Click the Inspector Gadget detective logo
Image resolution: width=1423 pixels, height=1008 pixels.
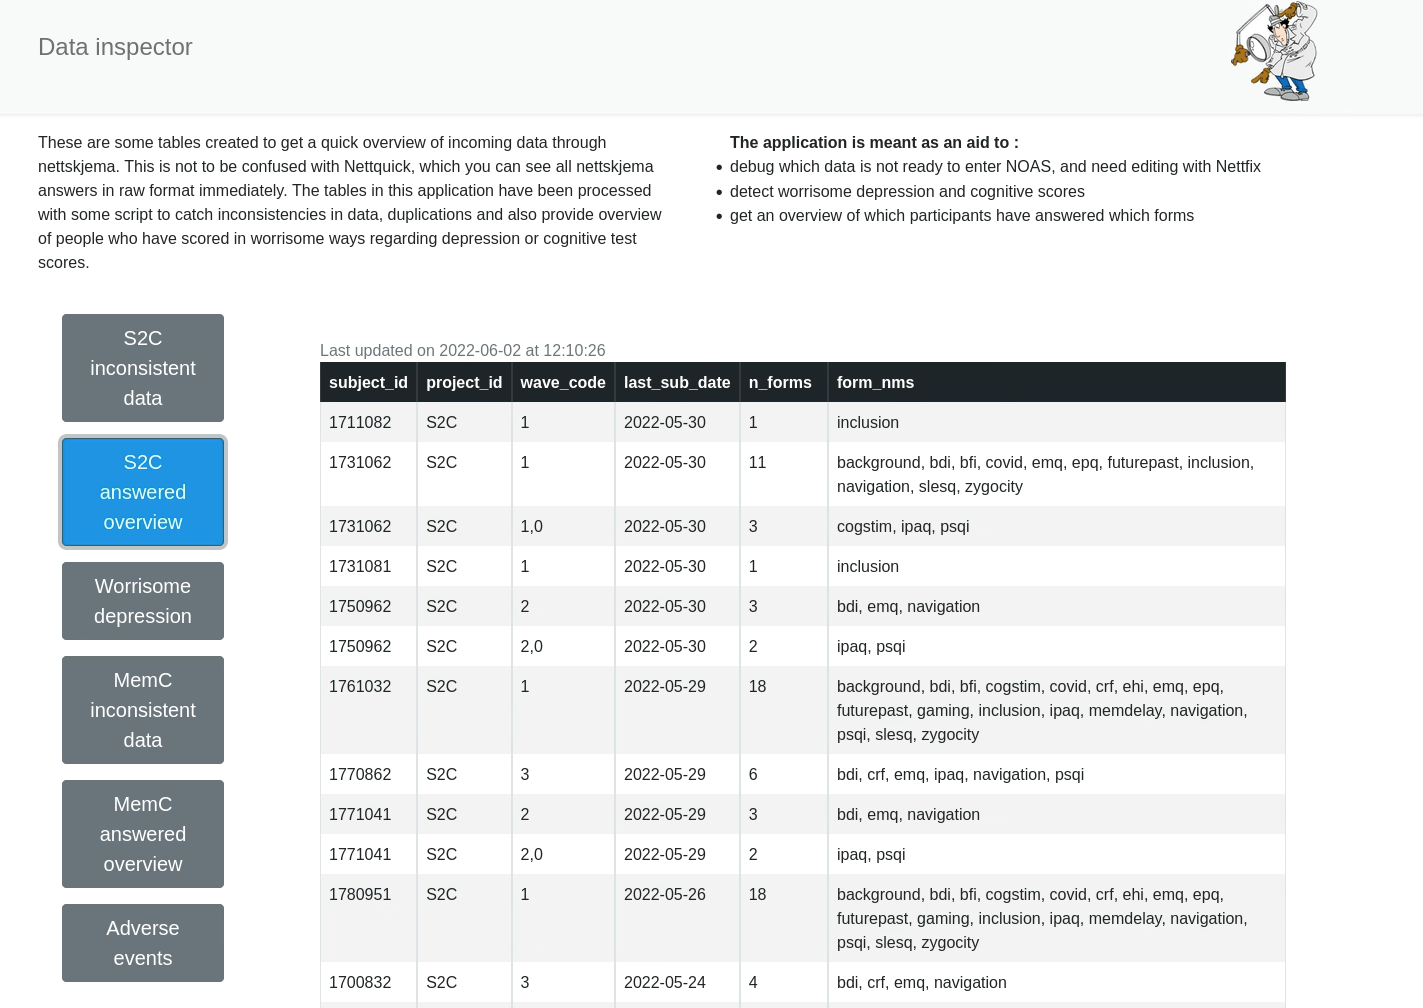tap(1274, 51)
